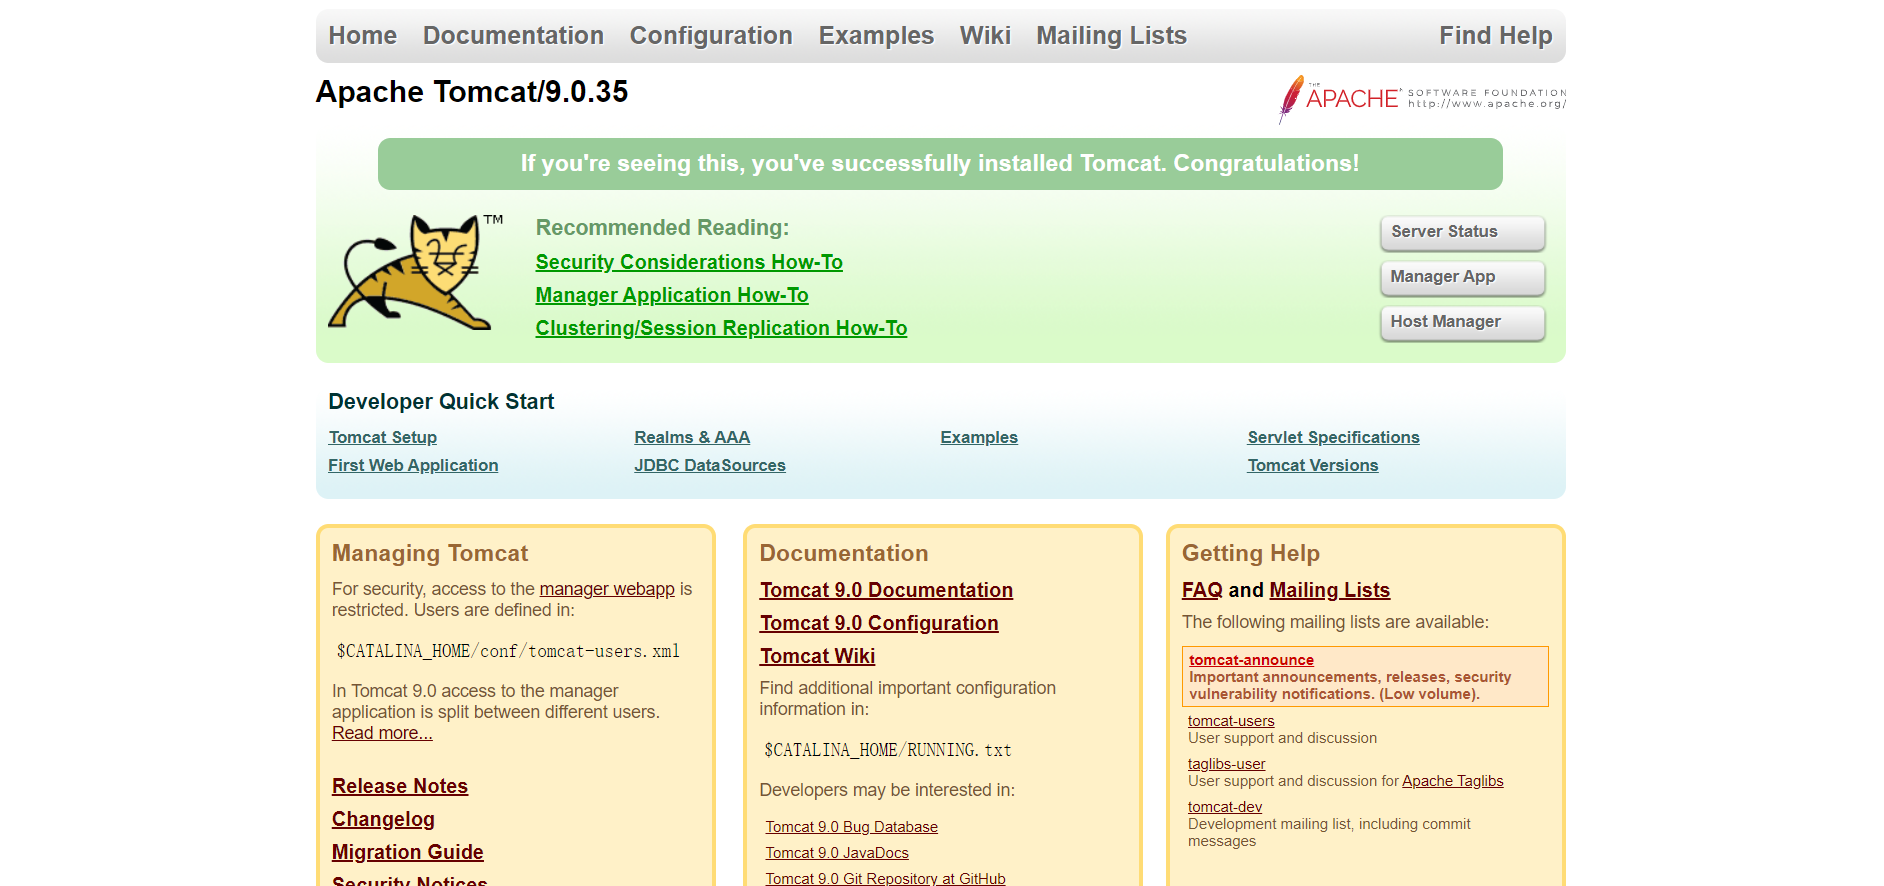This screenshot has height=886, width=1884.
Task: Open the tomcat-dev mailing list link
Action: point(1225,807)
